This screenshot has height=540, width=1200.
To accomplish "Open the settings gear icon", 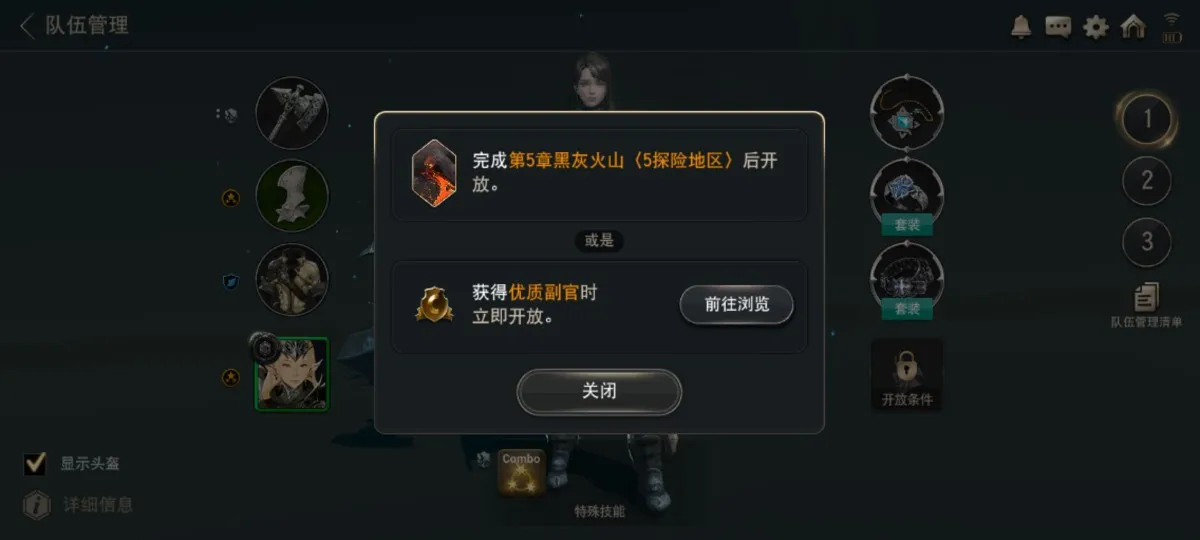I will pos(1096,27).
